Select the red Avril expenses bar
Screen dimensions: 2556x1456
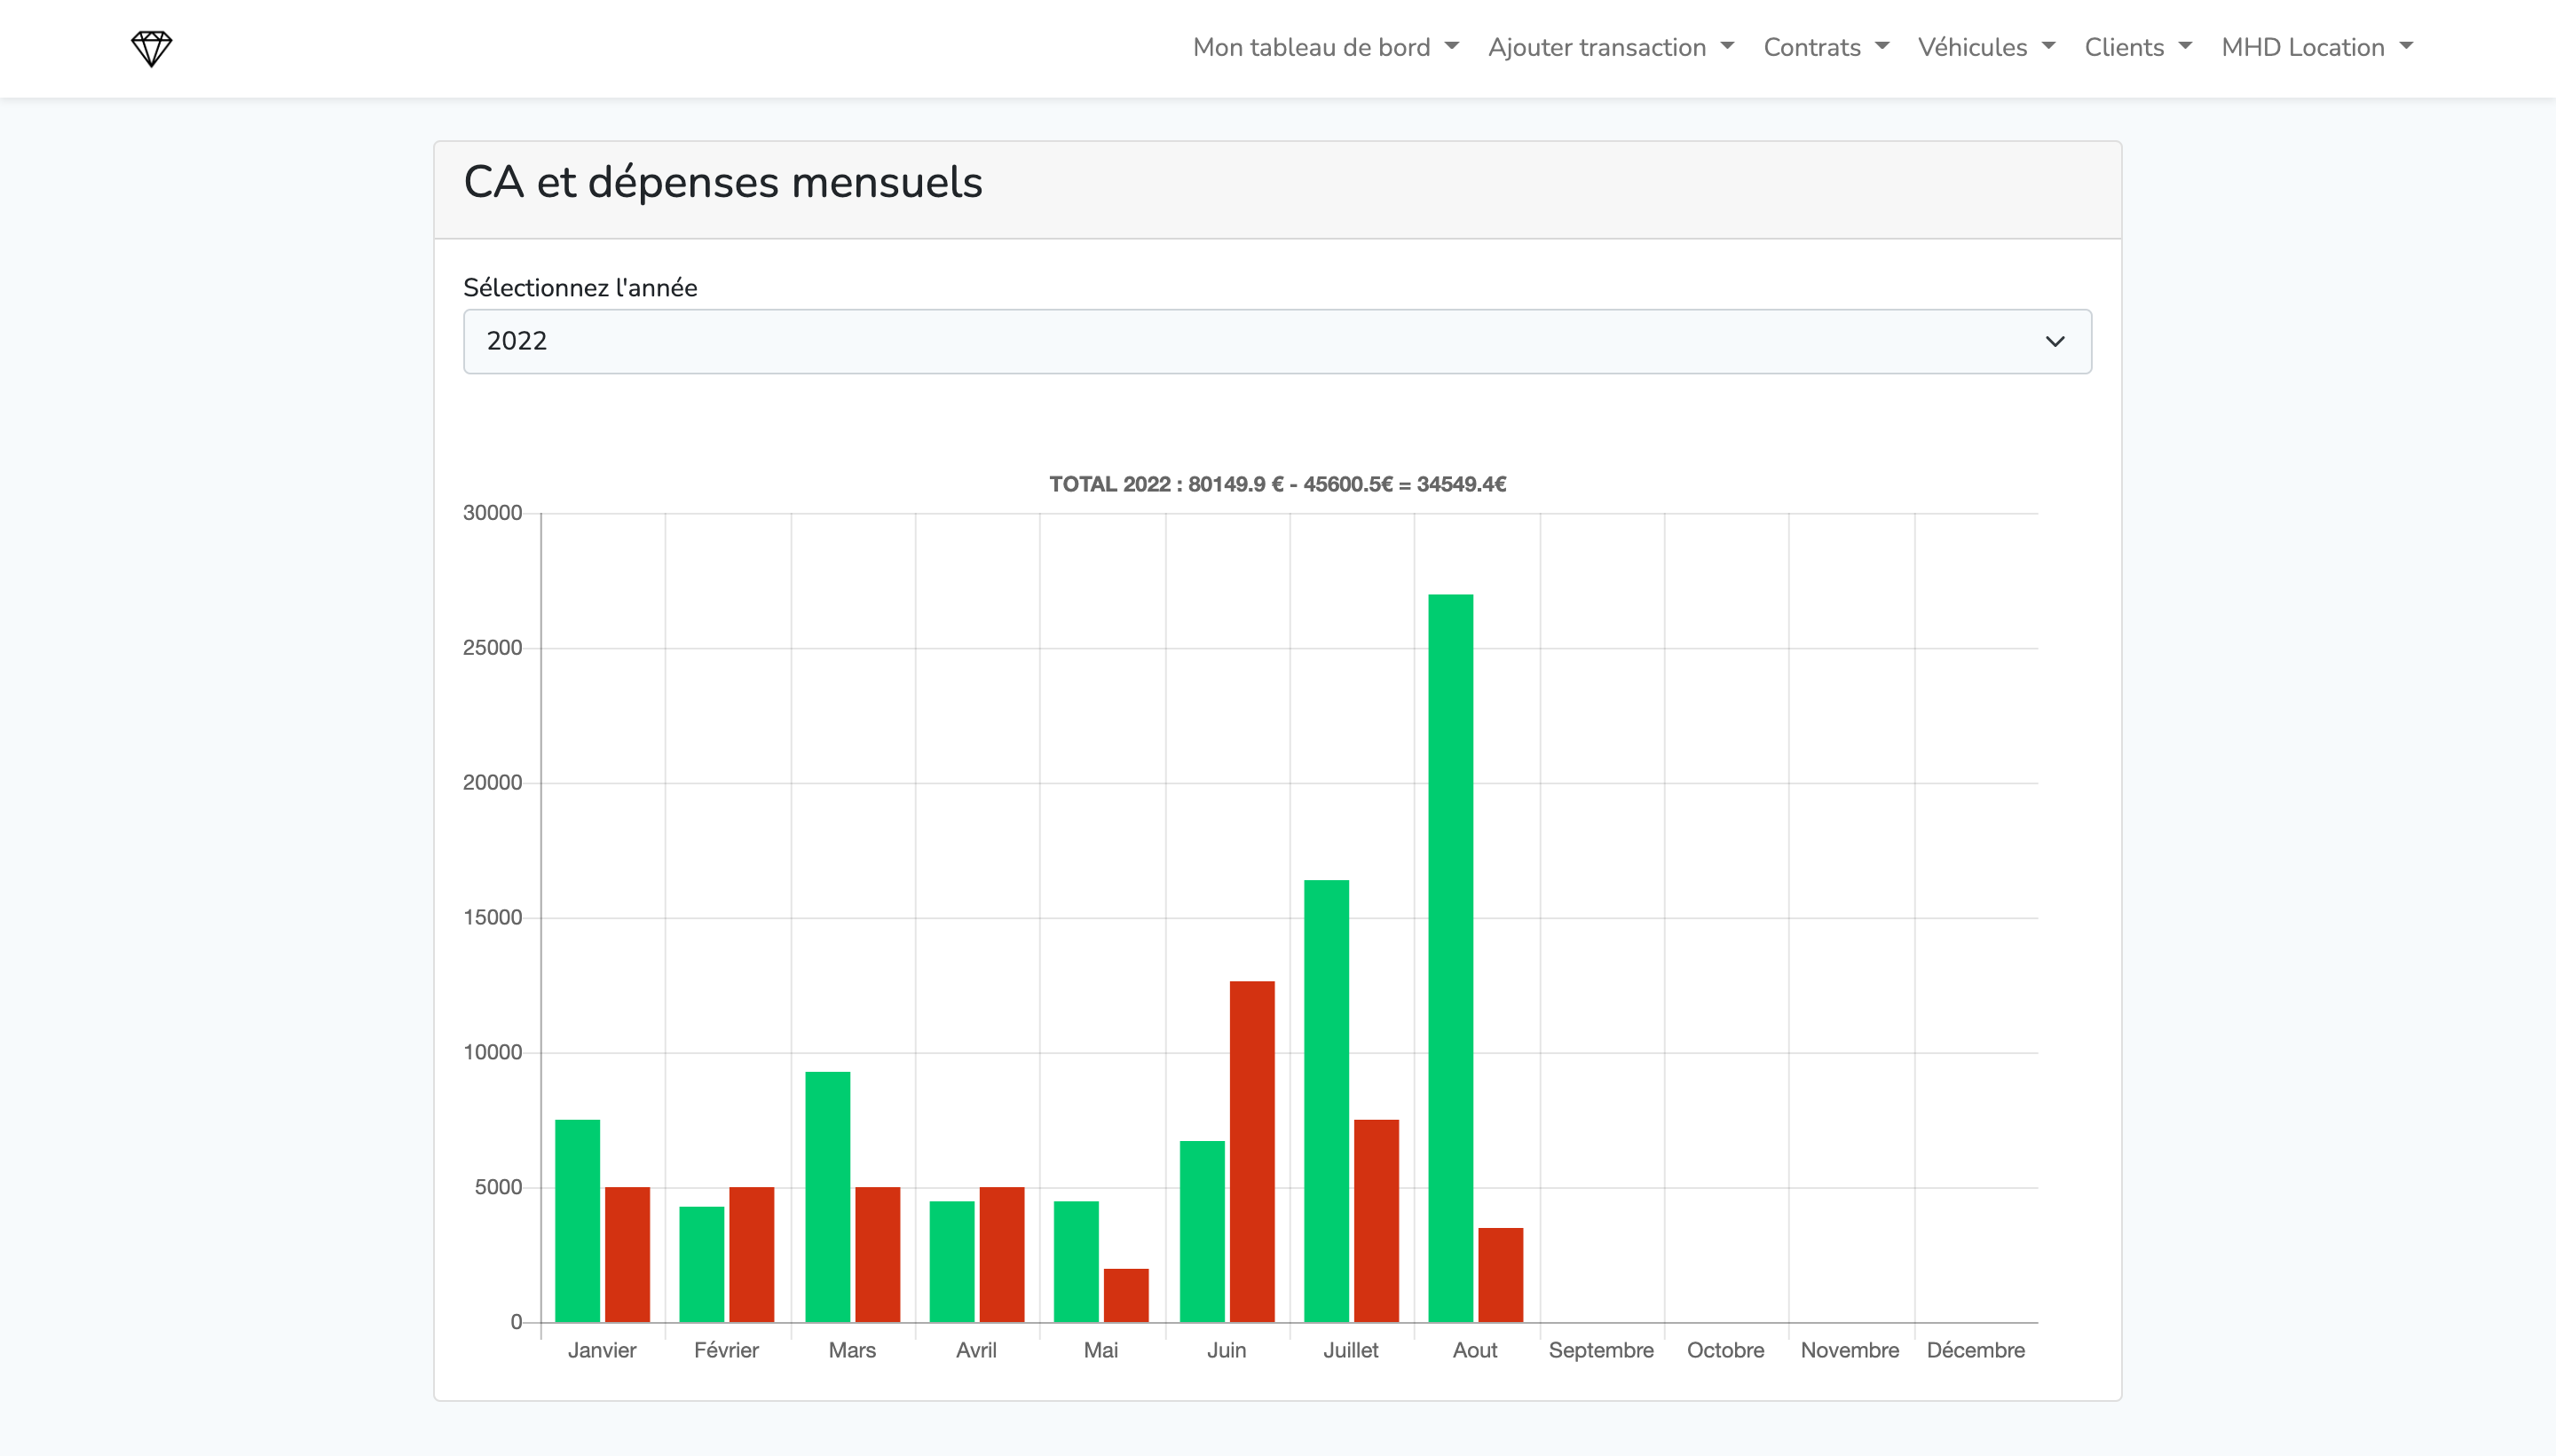pos(1001,1254)
